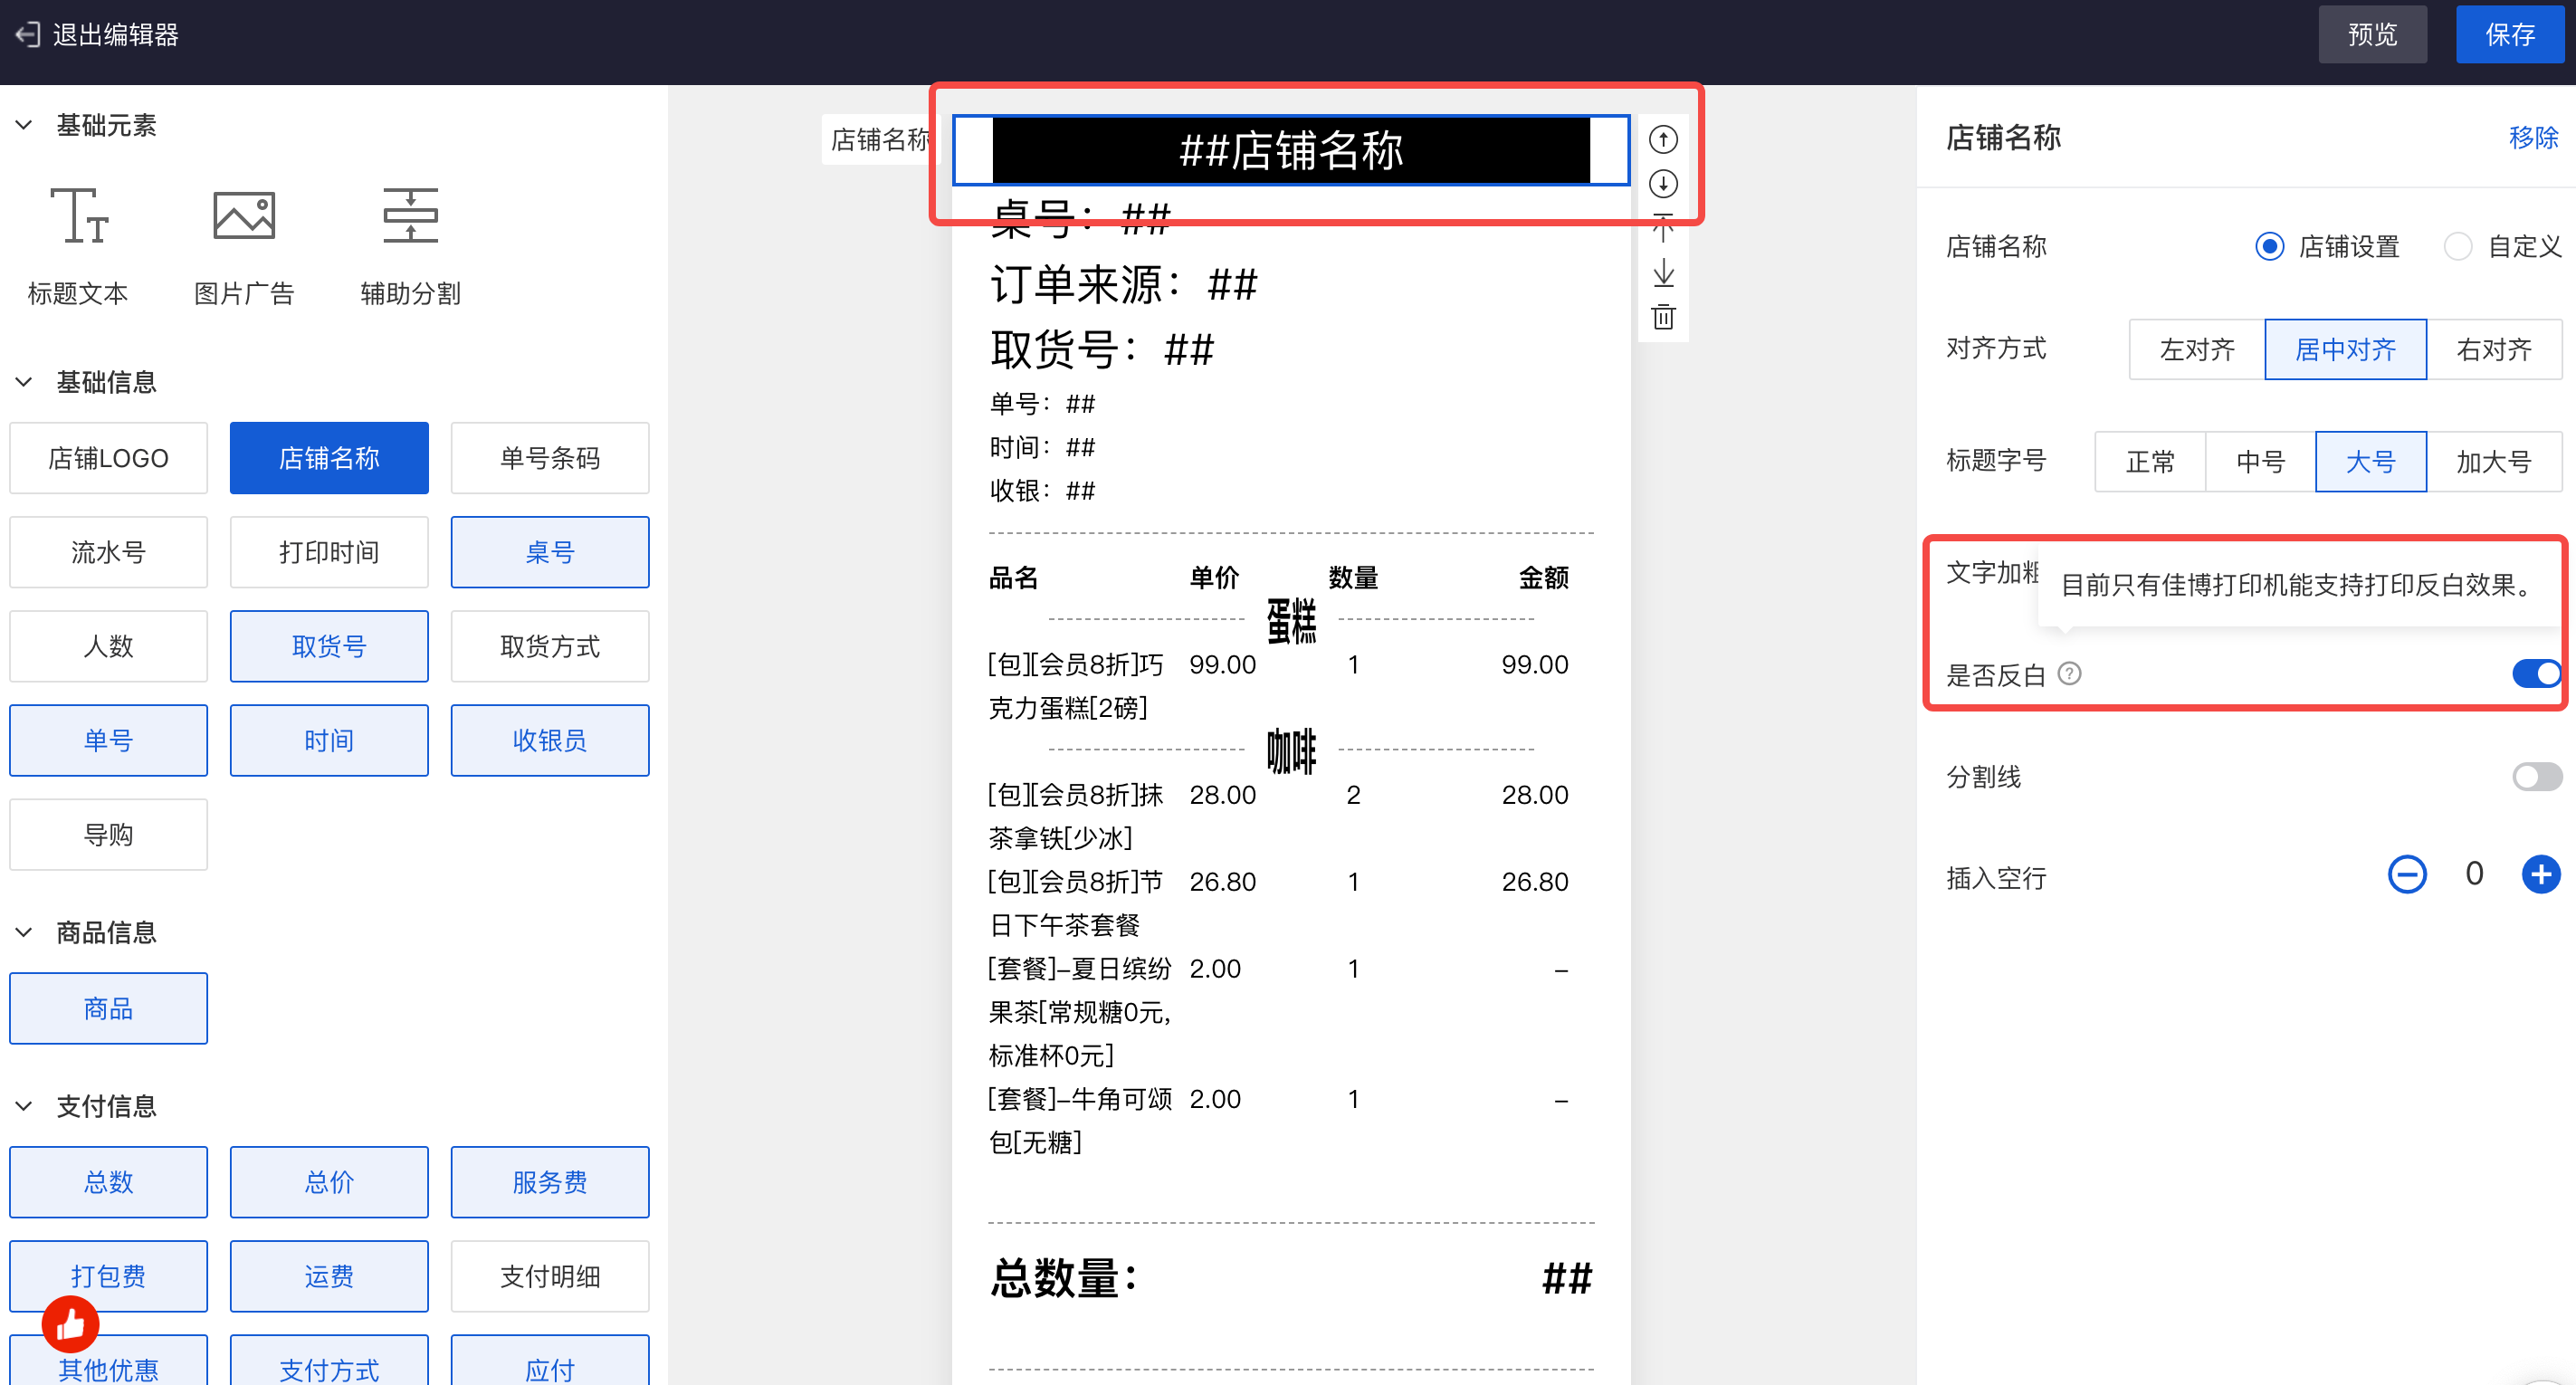Screen dimensions: 2576x1385
Task: Move element to bottom icon
Action: coord(1663,273)
